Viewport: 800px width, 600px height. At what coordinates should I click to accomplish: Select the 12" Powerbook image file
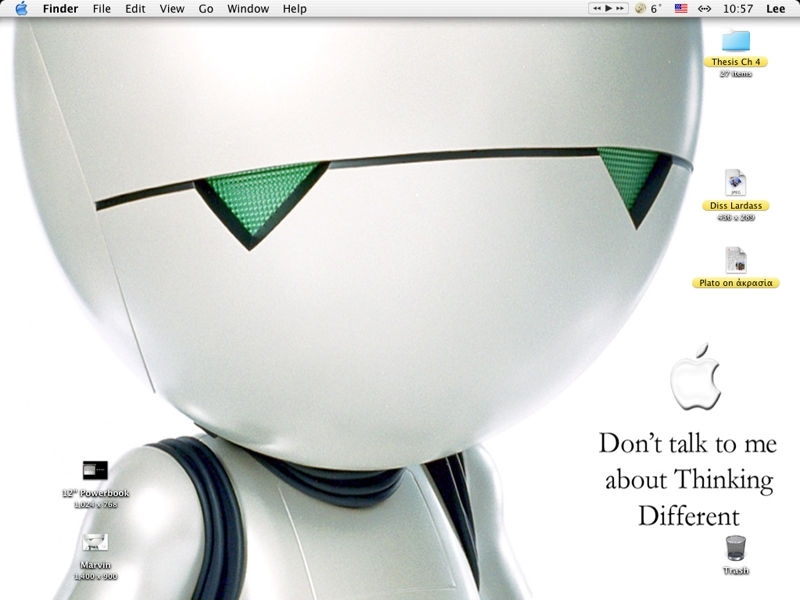coord(95,471)
